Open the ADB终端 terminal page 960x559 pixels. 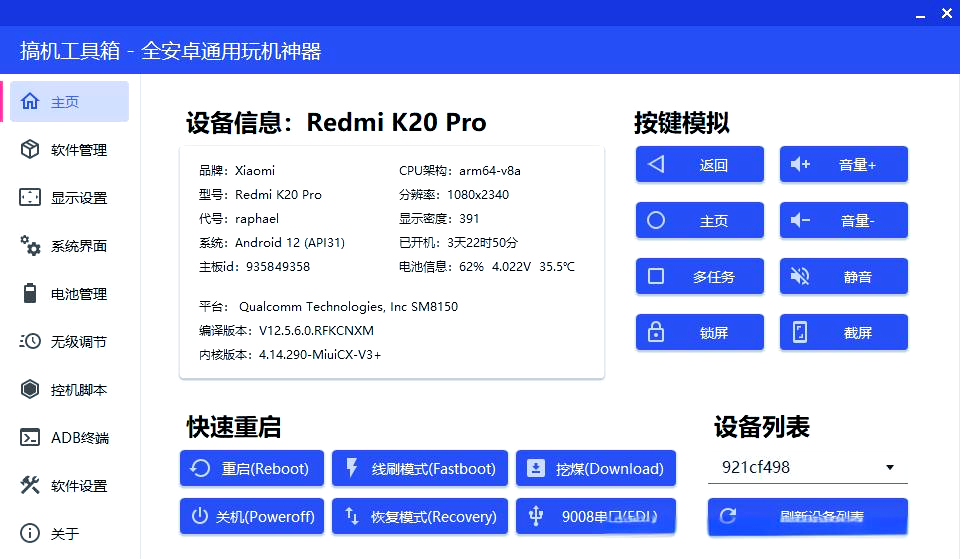[x=69, y=437]
